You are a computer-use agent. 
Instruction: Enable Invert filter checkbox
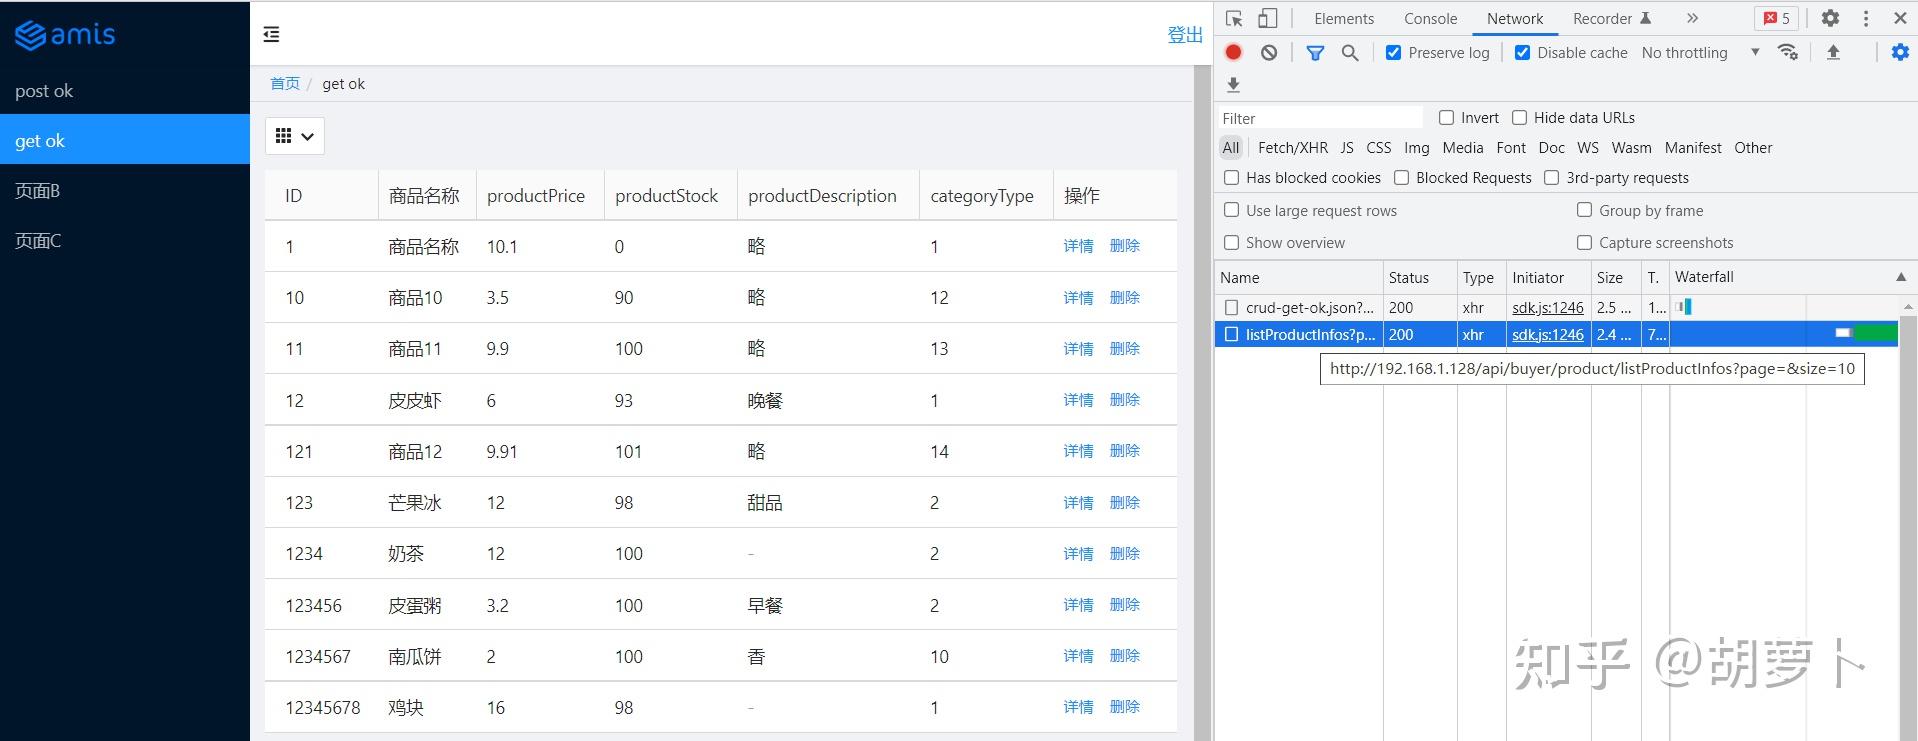1446,118
